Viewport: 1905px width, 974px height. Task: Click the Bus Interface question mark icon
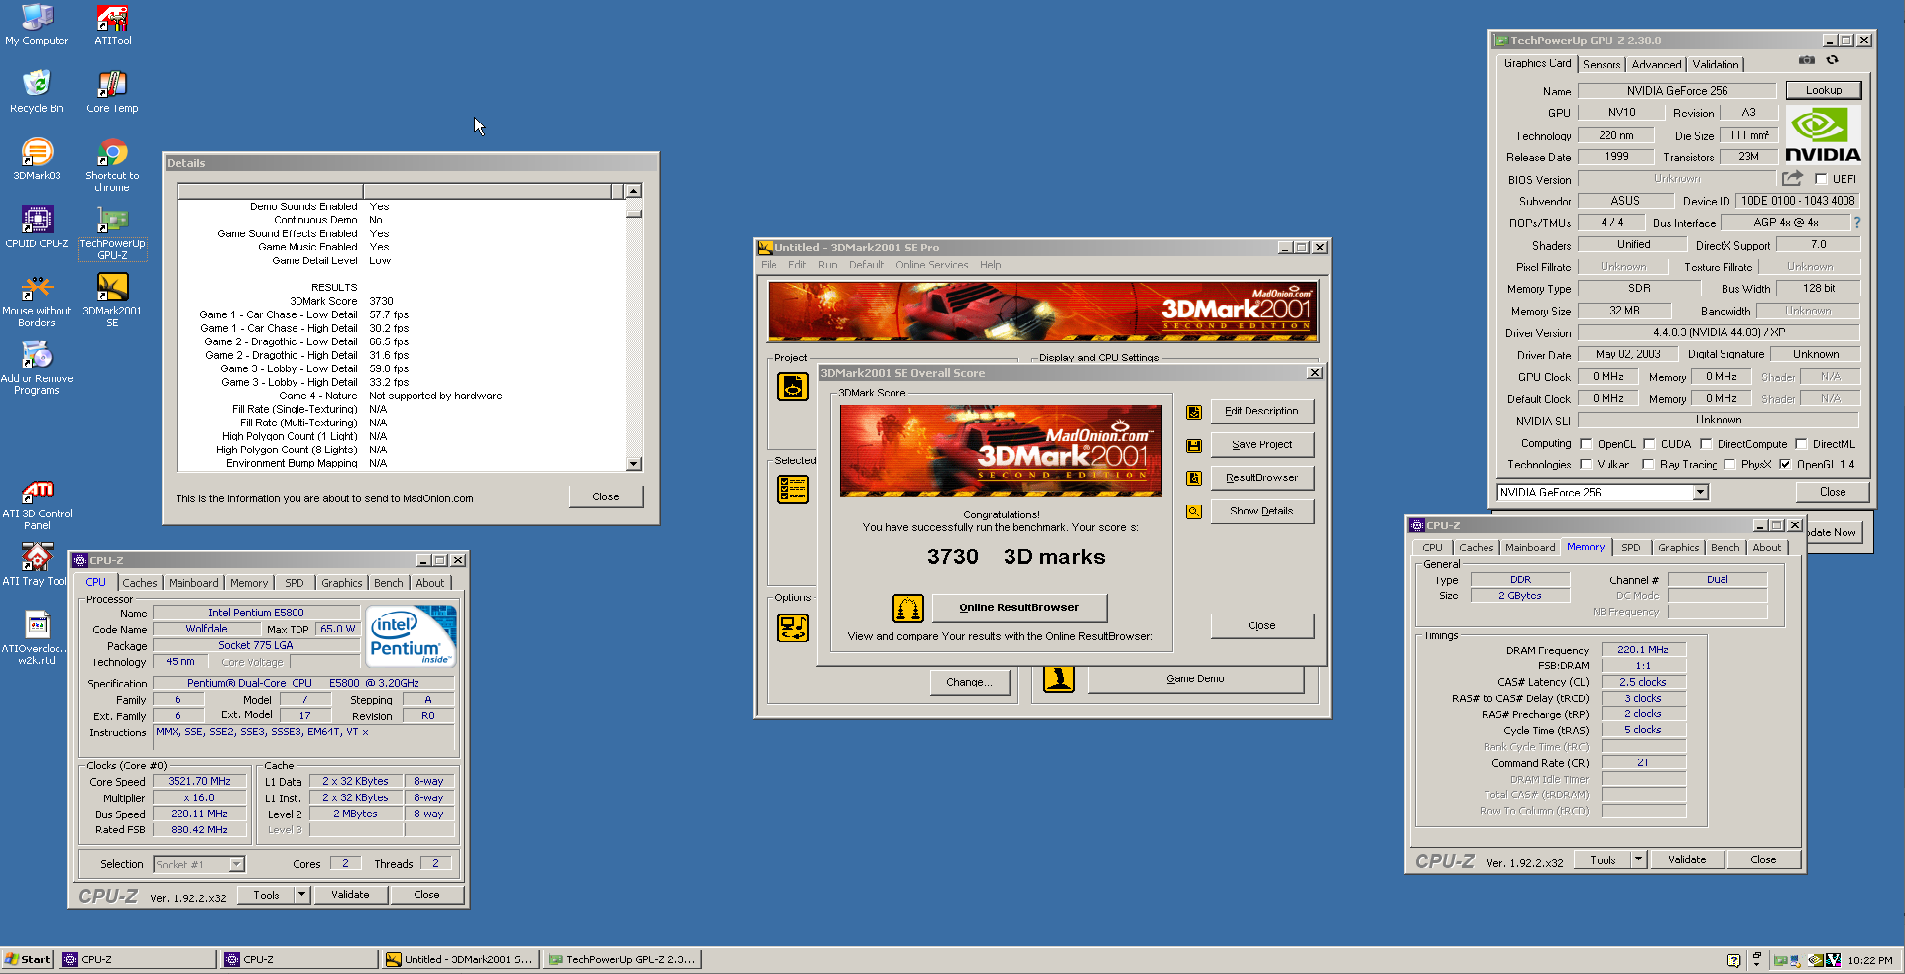pos(1857,223)
